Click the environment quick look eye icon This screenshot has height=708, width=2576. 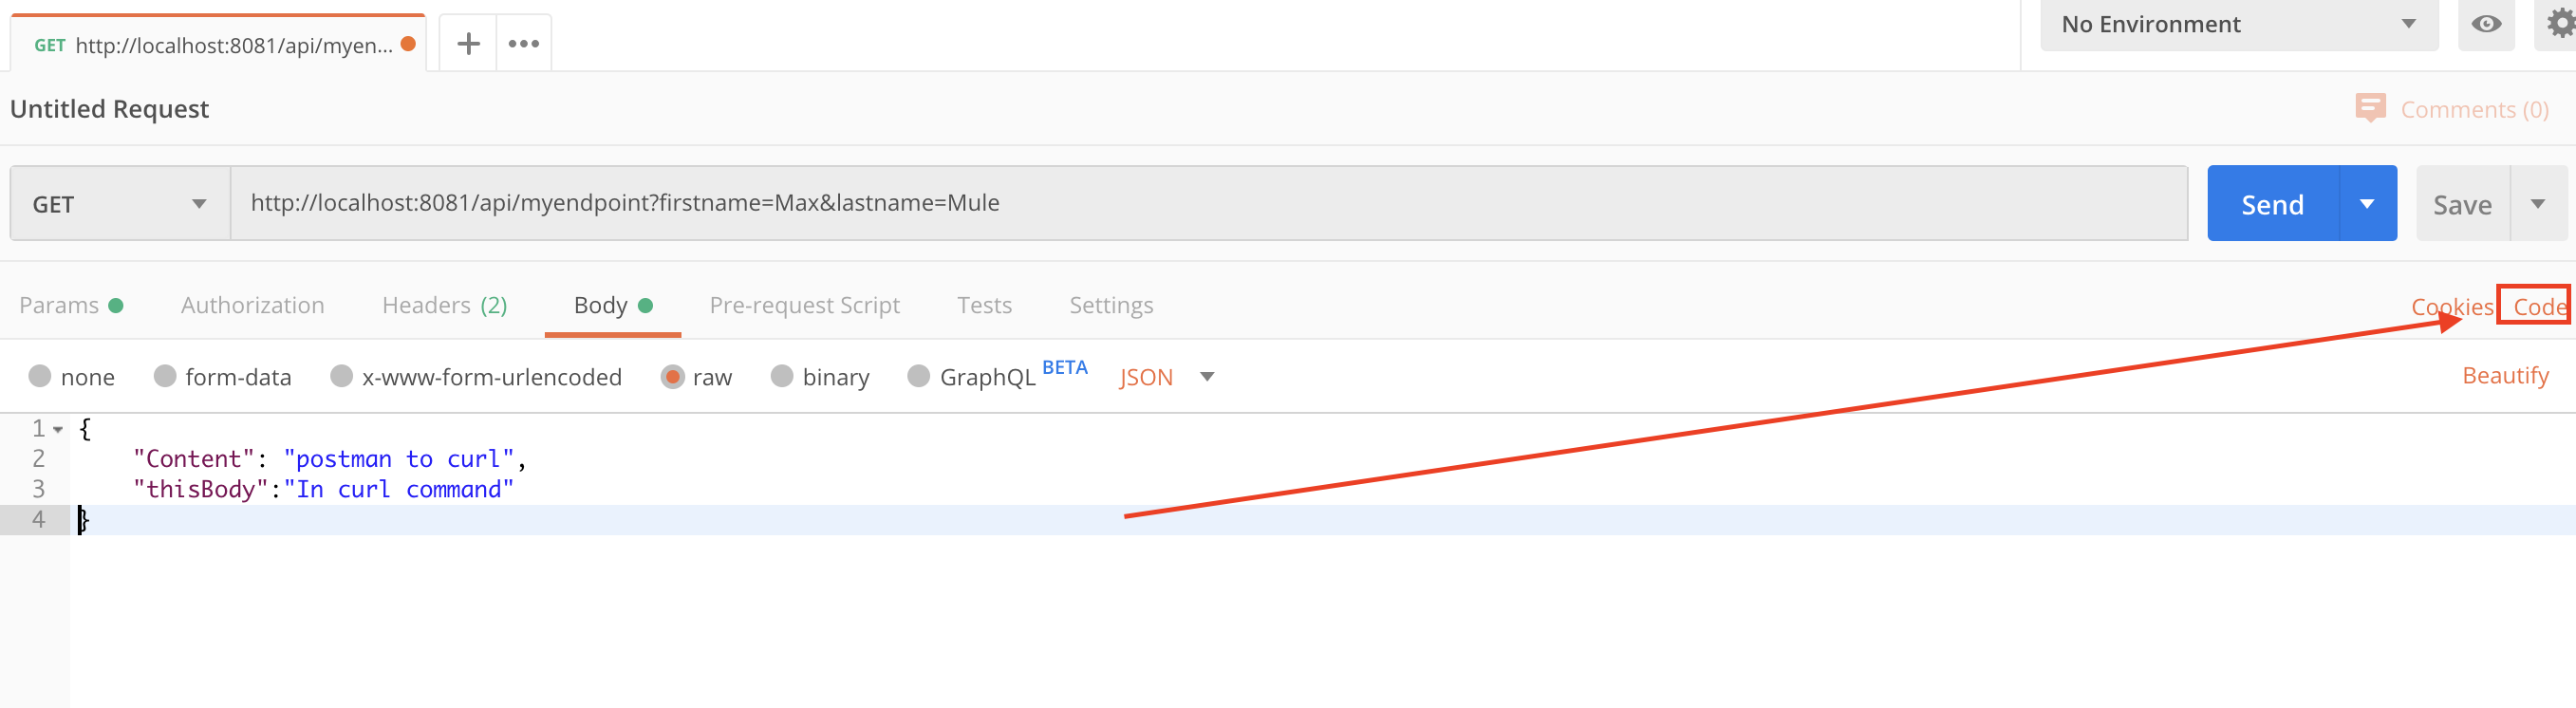pyautogui.click(x=2485, y=24)
